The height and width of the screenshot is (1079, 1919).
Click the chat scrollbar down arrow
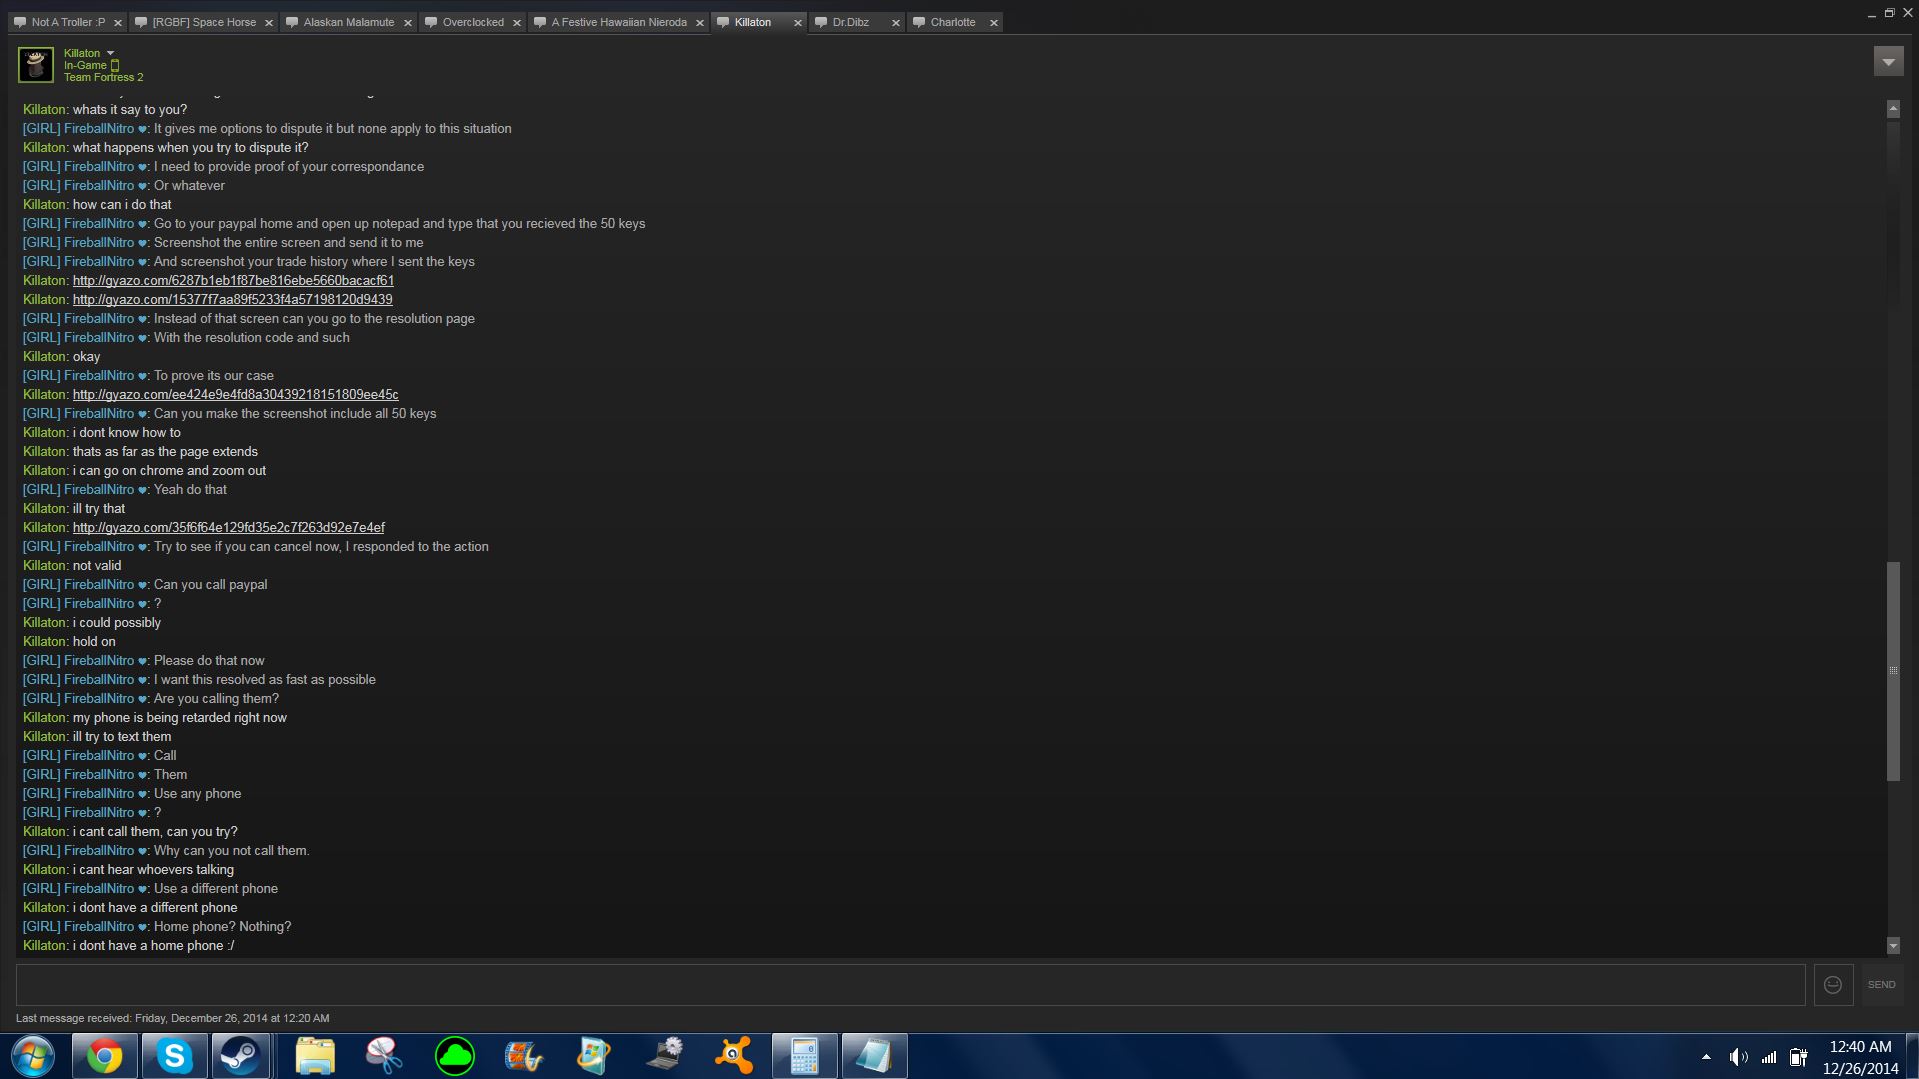tap(1892, 946)
